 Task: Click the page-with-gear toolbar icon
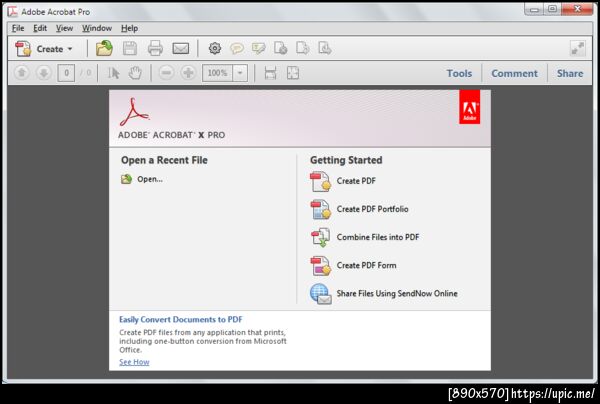(280, 48)
